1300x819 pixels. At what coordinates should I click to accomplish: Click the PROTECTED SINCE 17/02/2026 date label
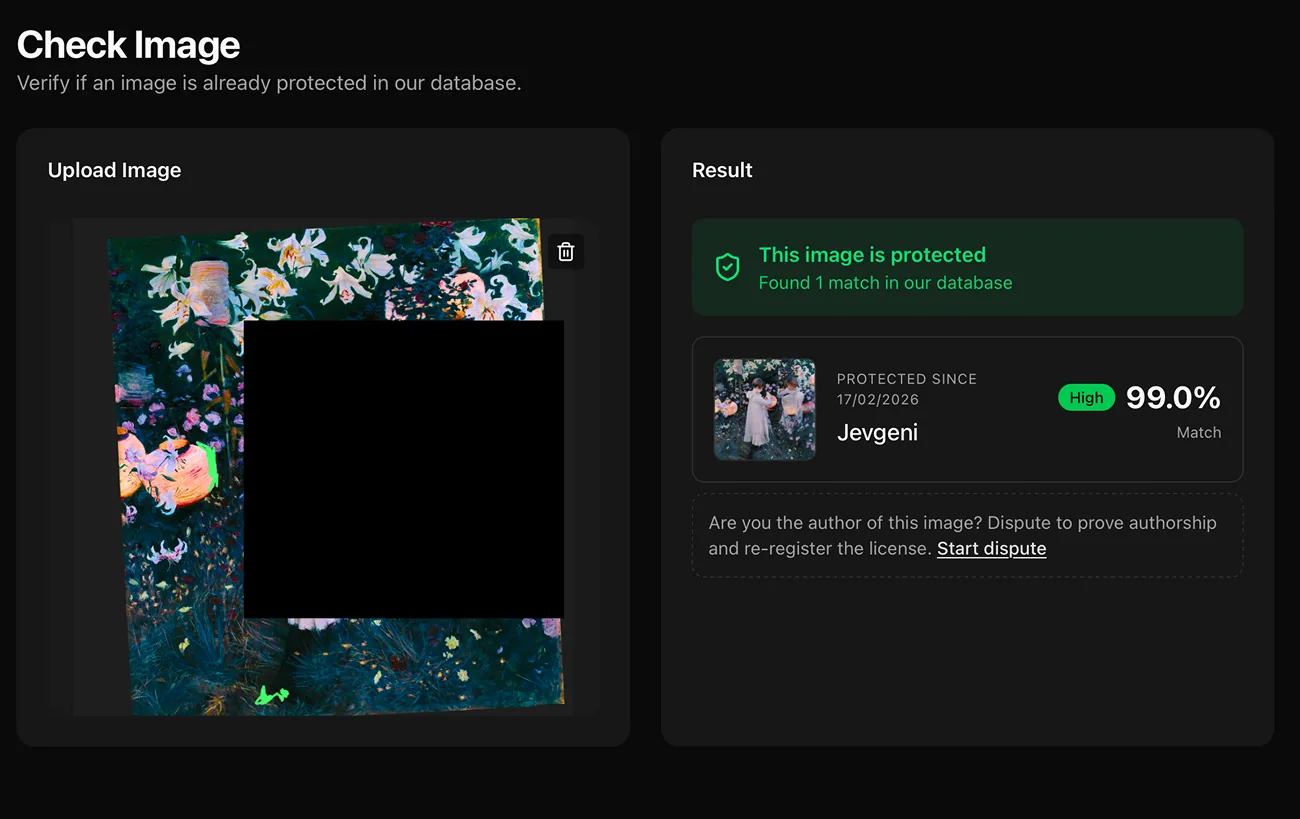(x=907, y=389)
